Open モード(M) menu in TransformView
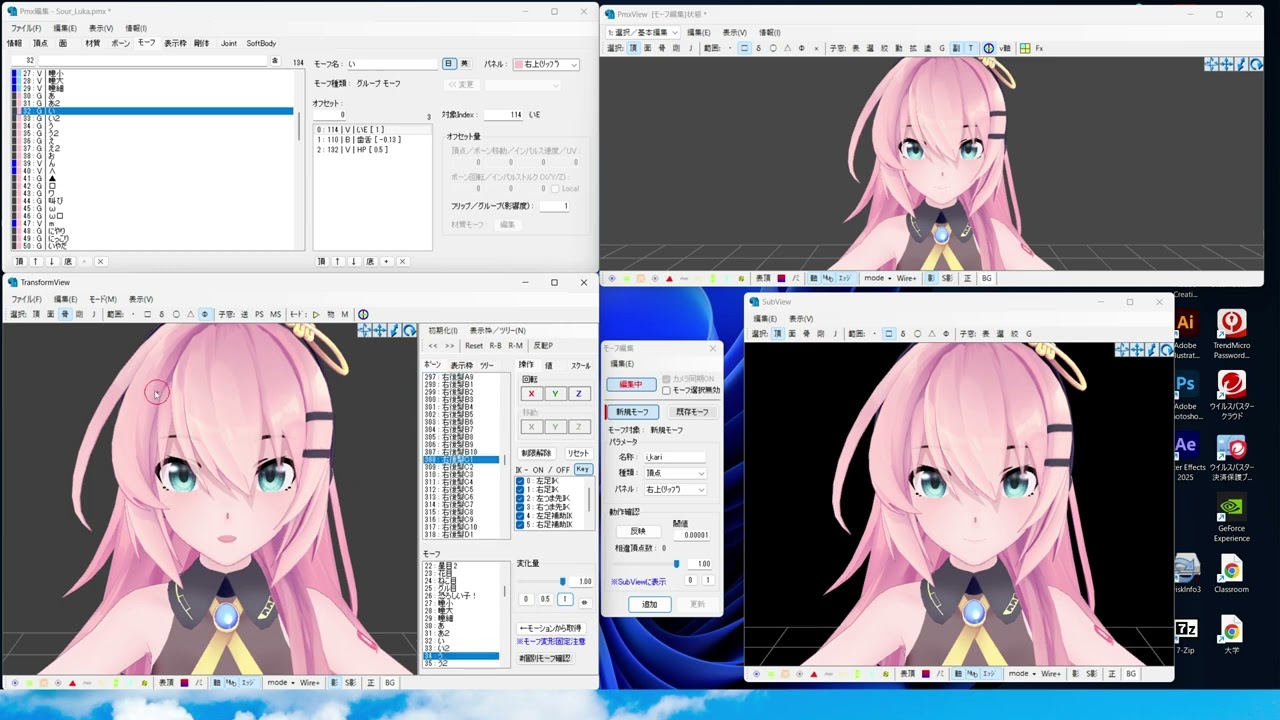Viewport: 1280px width, 720px height. pos(103,299)
